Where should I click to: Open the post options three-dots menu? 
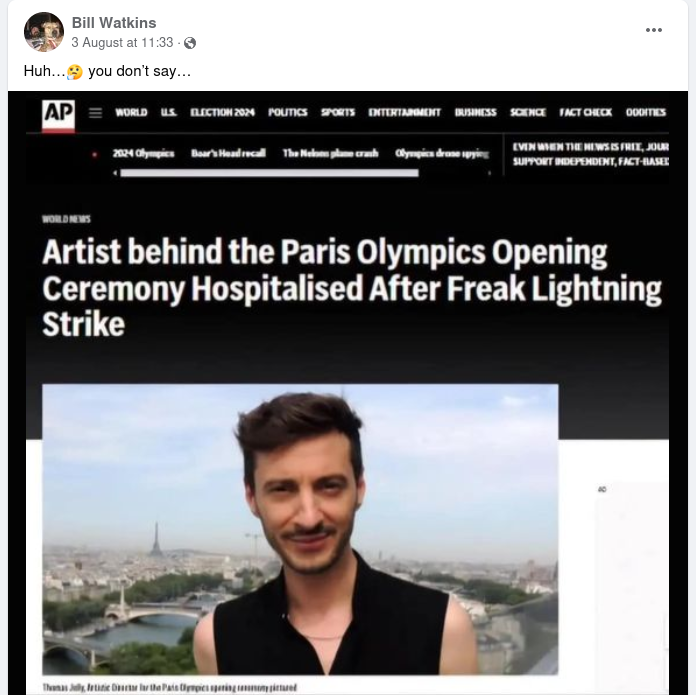(653, 30)
